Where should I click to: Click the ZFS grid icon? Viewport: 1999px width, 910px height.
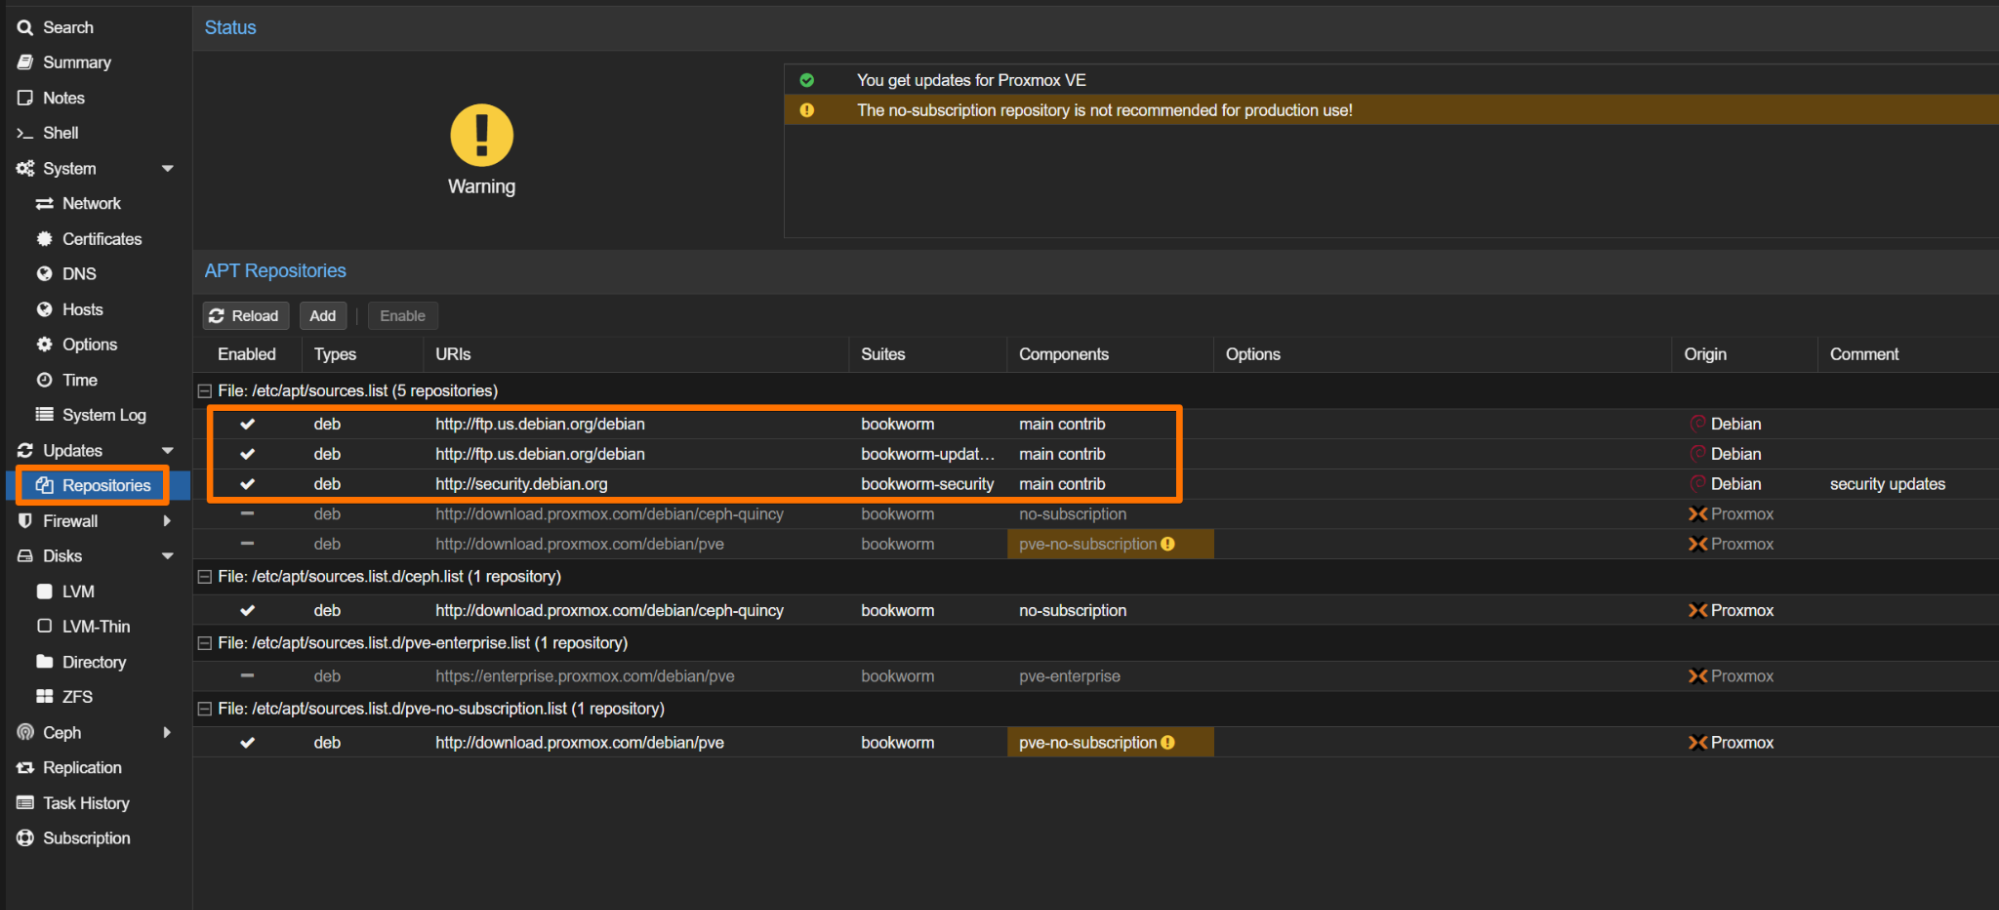point(44,697)
